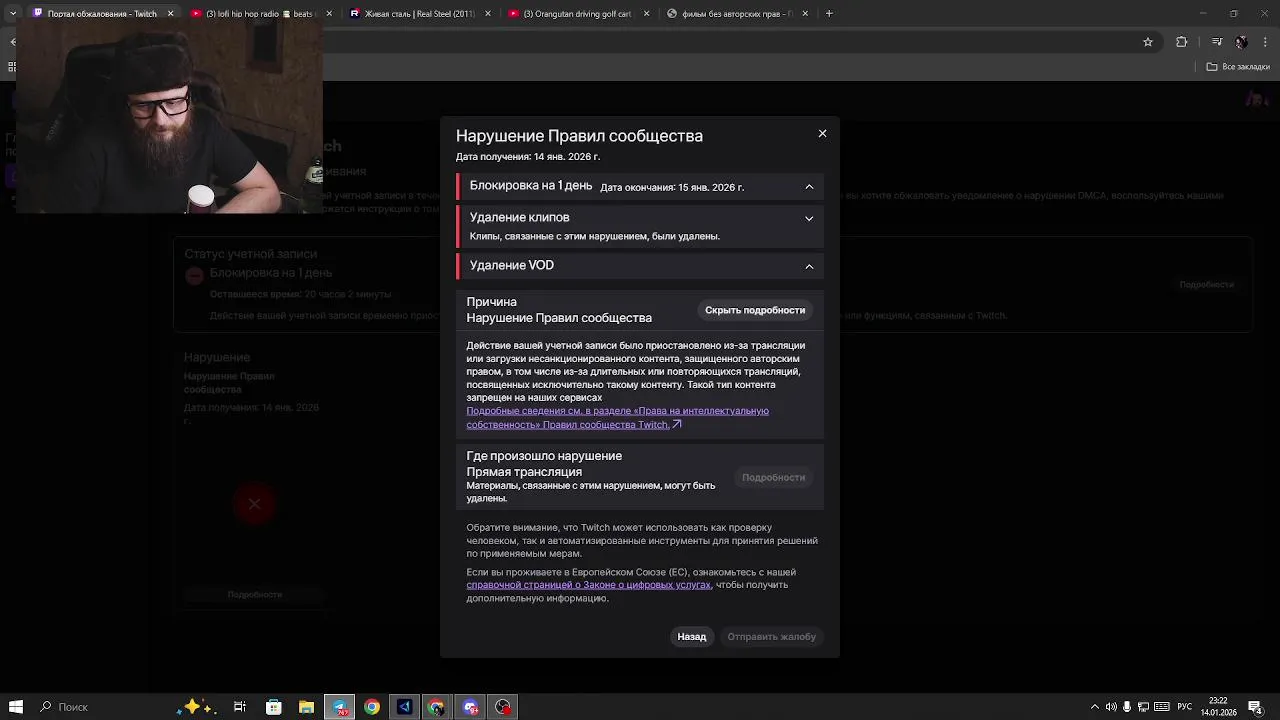The image size is (1280, 720).
Task: Open the Digital Services Act help page link
Action: 588,585
